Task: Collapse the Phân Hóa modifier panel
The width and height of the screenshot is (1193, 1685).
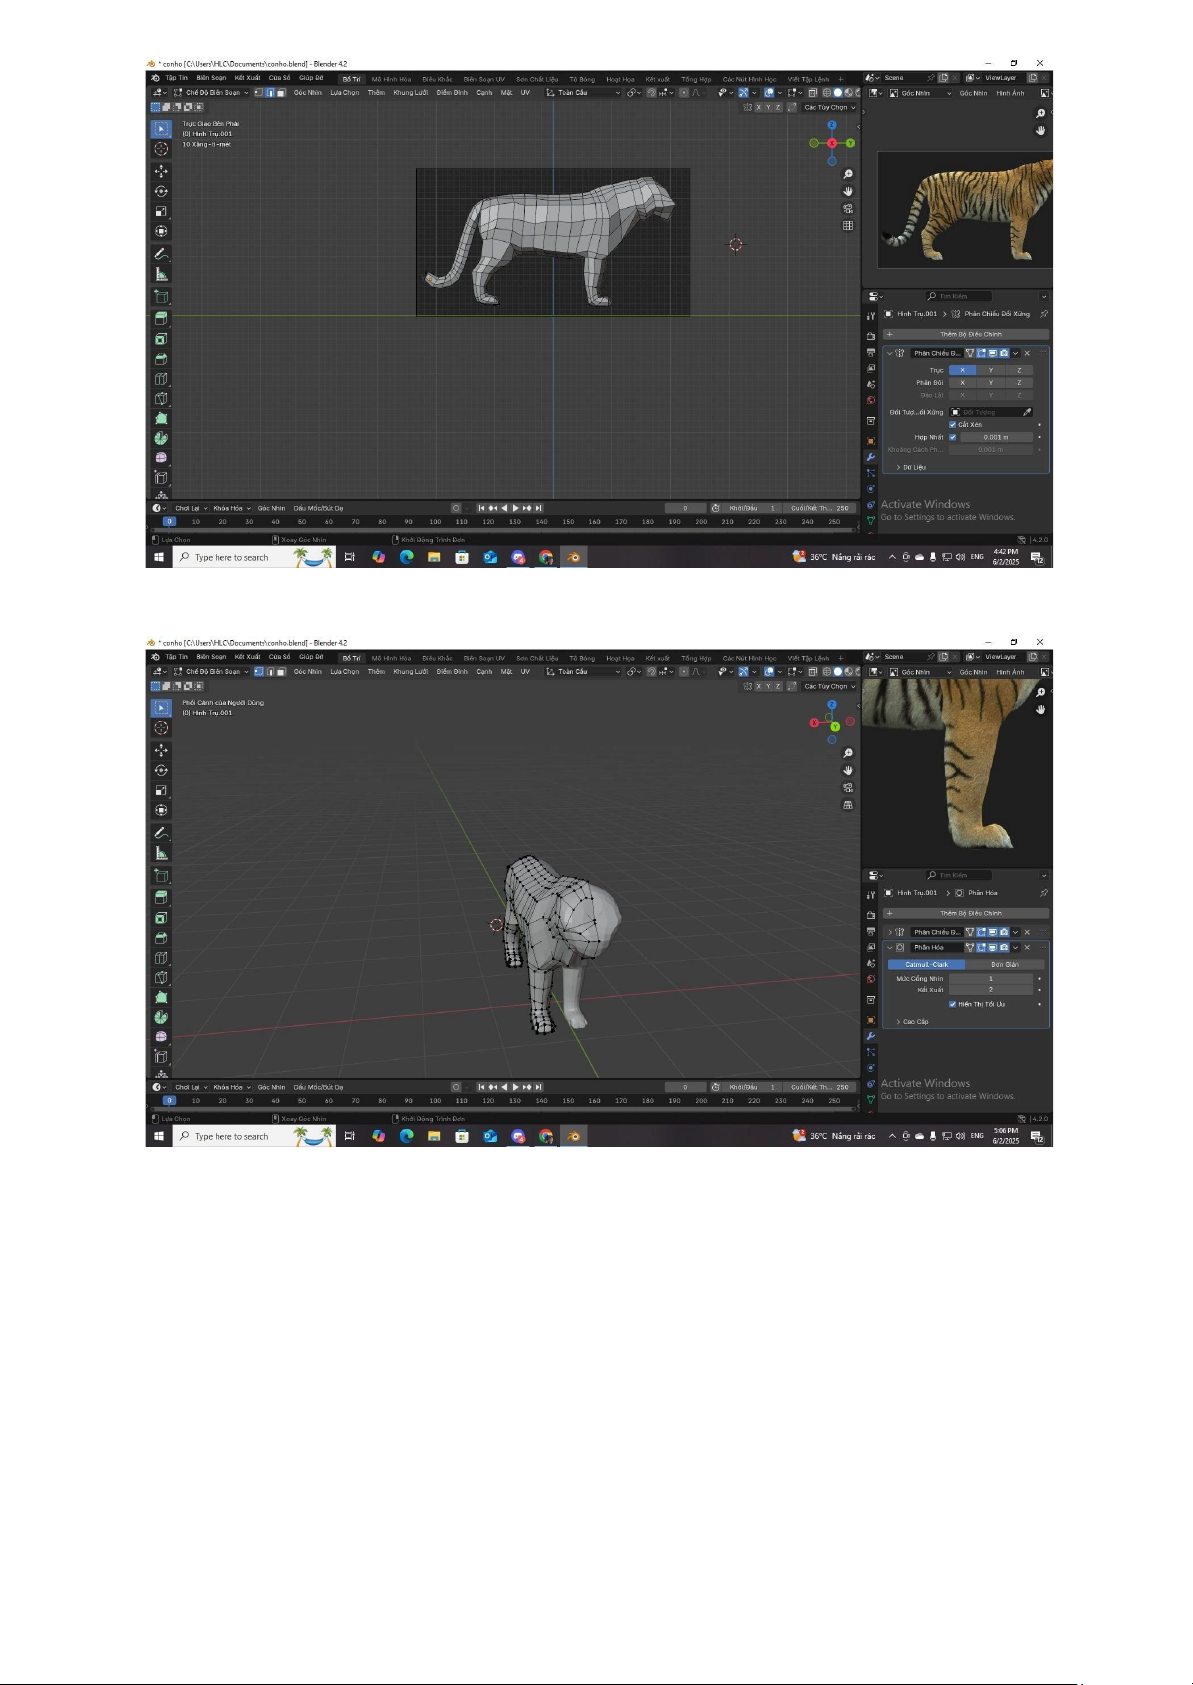Action: coord(890,947)
